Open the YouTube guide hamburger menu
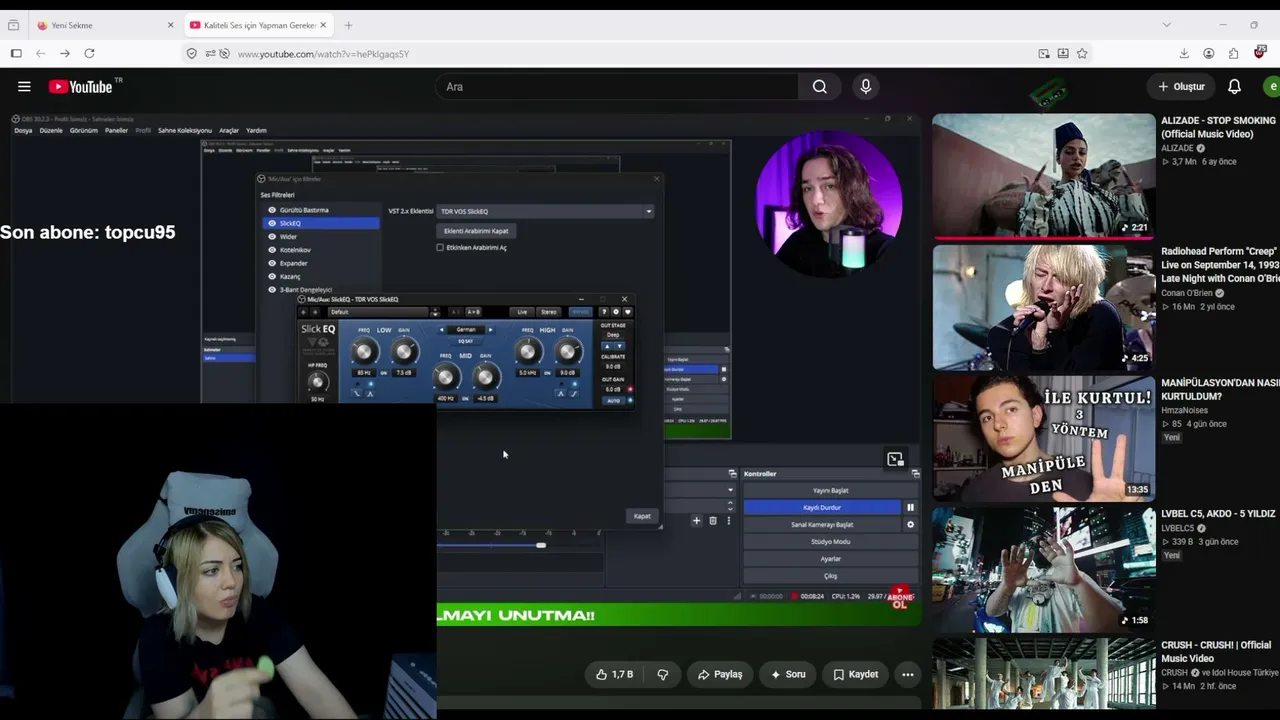This screenshot has width=1280, height=720. click(x=24, y=87)
